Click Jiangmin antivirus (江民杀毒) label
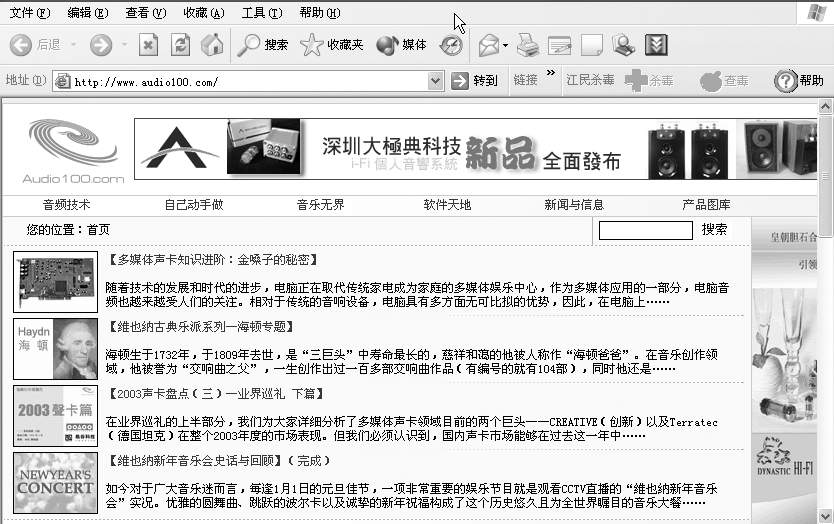 click(x=590, y=80)
